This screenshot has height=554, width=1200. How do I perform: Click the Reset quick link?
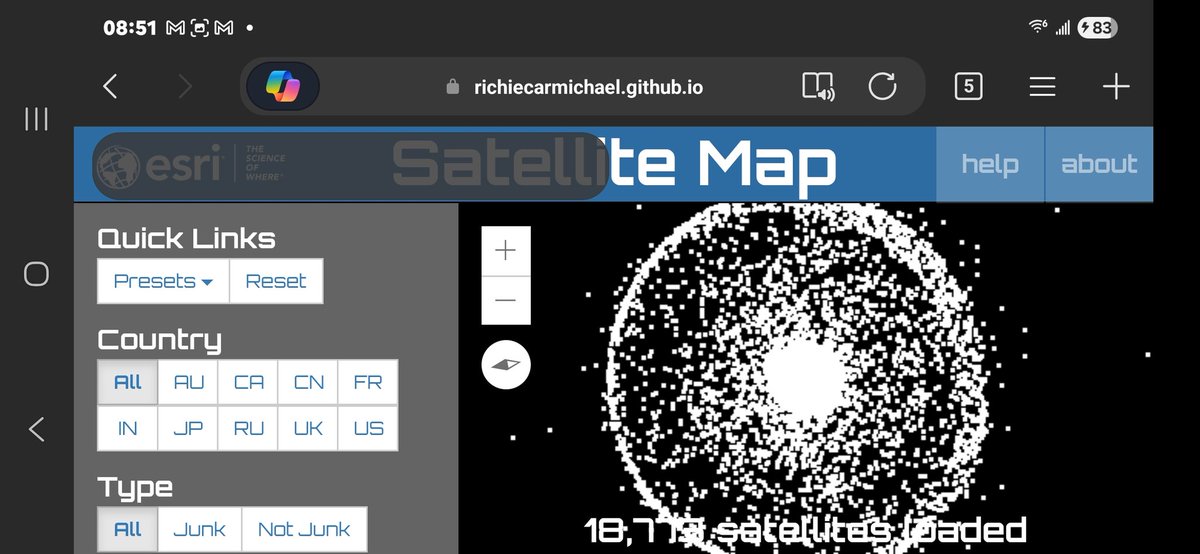point(276,281)
